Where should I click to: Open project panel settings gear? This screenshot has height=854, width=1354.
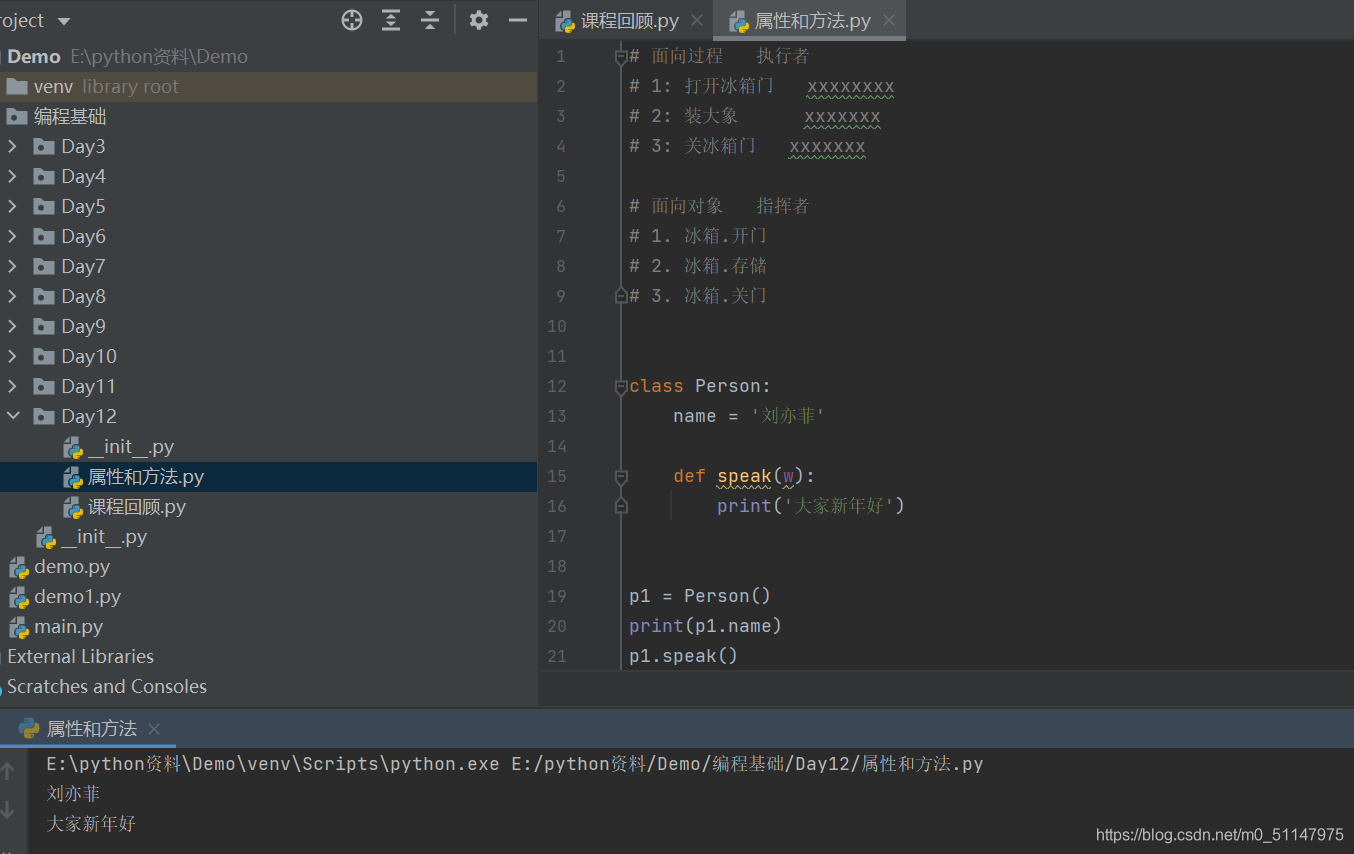tap(479, 20)
